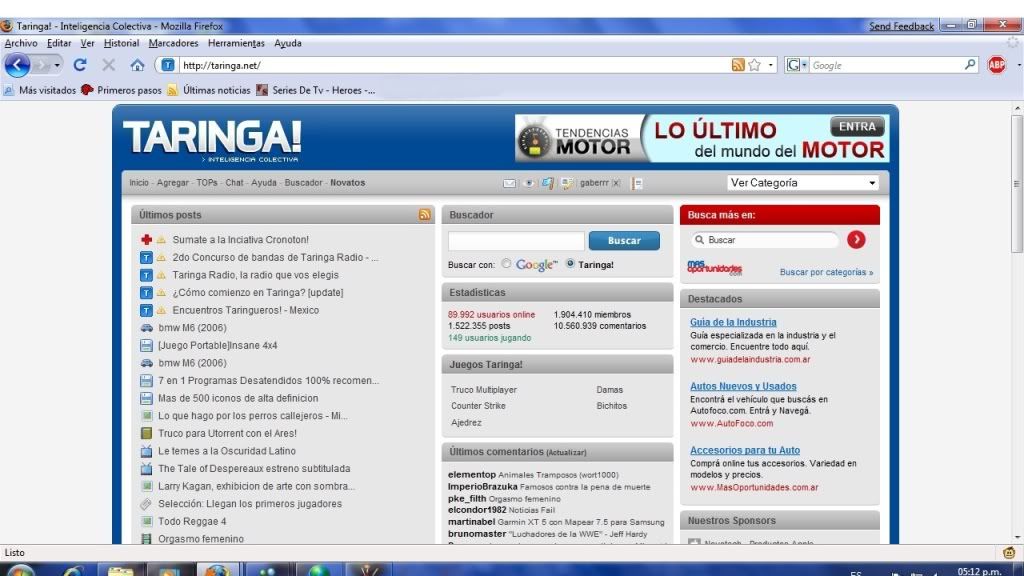Open the drafts notes icon before gaberrr
This screenshot has height=576, width=1024.
(567, 184)
